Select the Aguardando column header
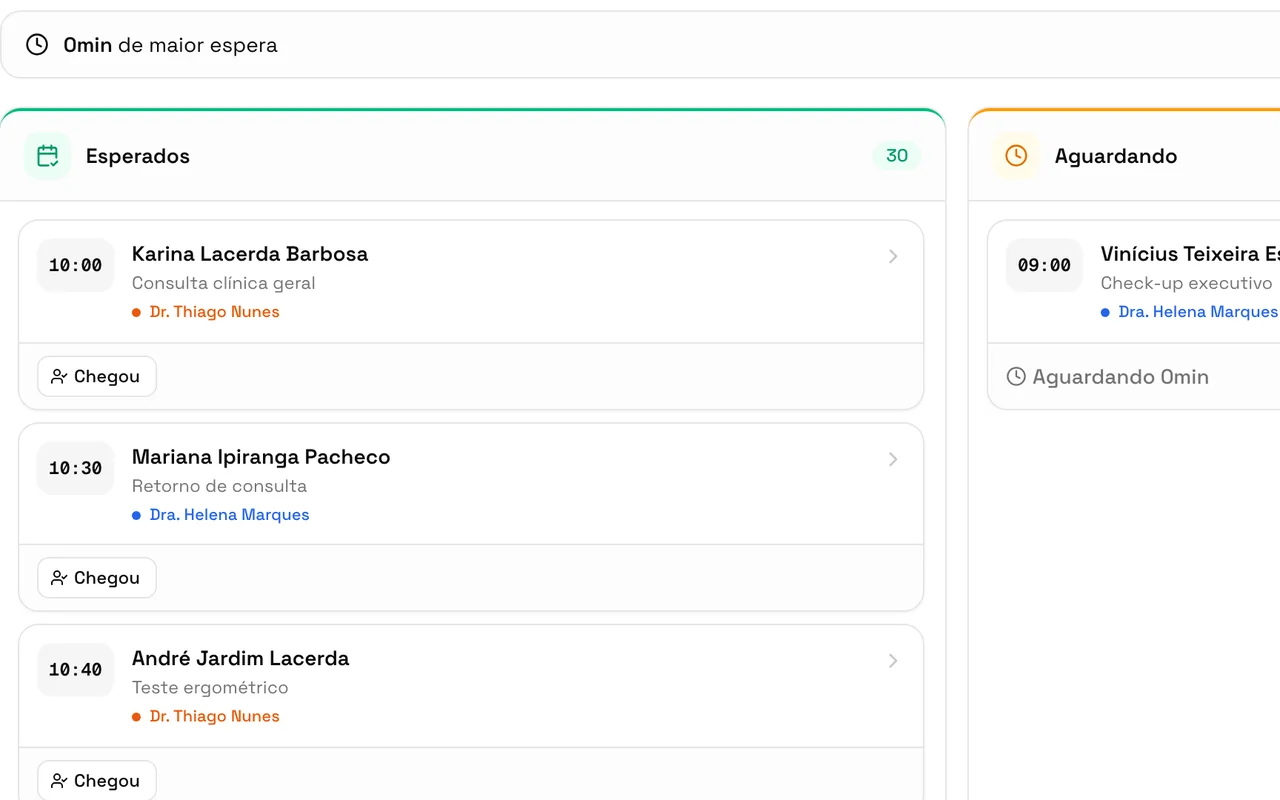Screen dimensions: 1280x800 click(x=1124, y=156)
